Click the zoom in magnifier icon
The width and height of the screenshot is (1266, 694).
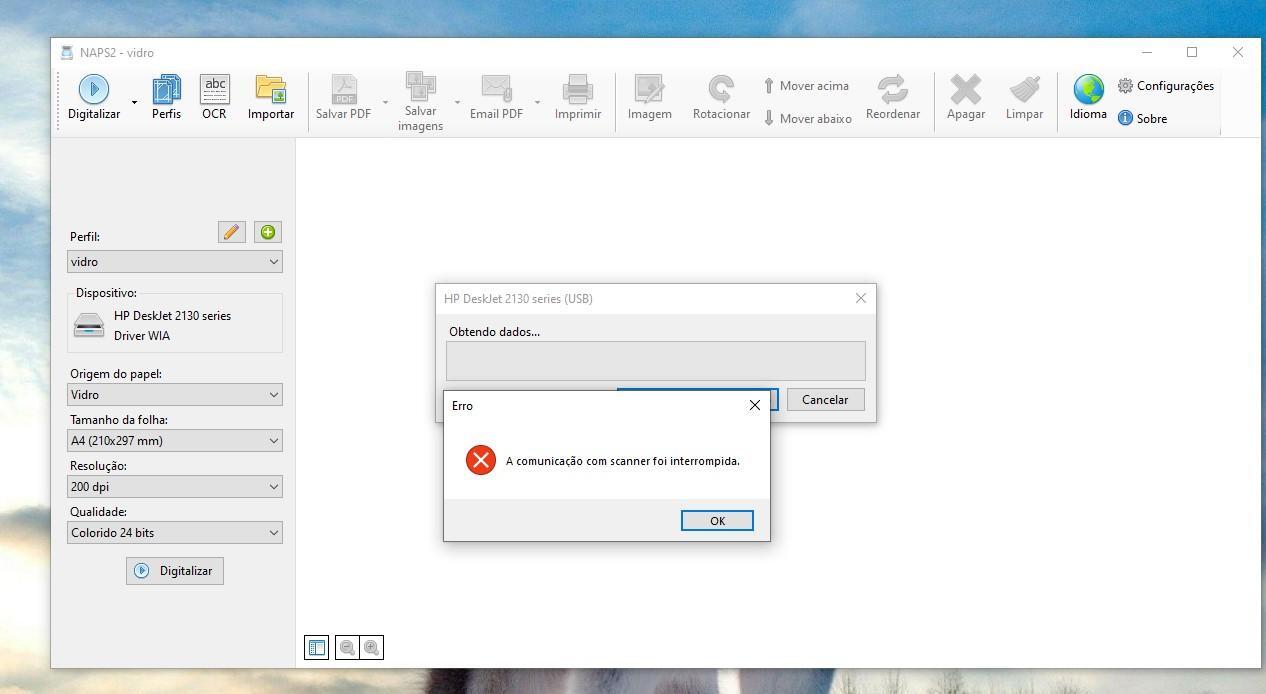click(x=371, y=648)
